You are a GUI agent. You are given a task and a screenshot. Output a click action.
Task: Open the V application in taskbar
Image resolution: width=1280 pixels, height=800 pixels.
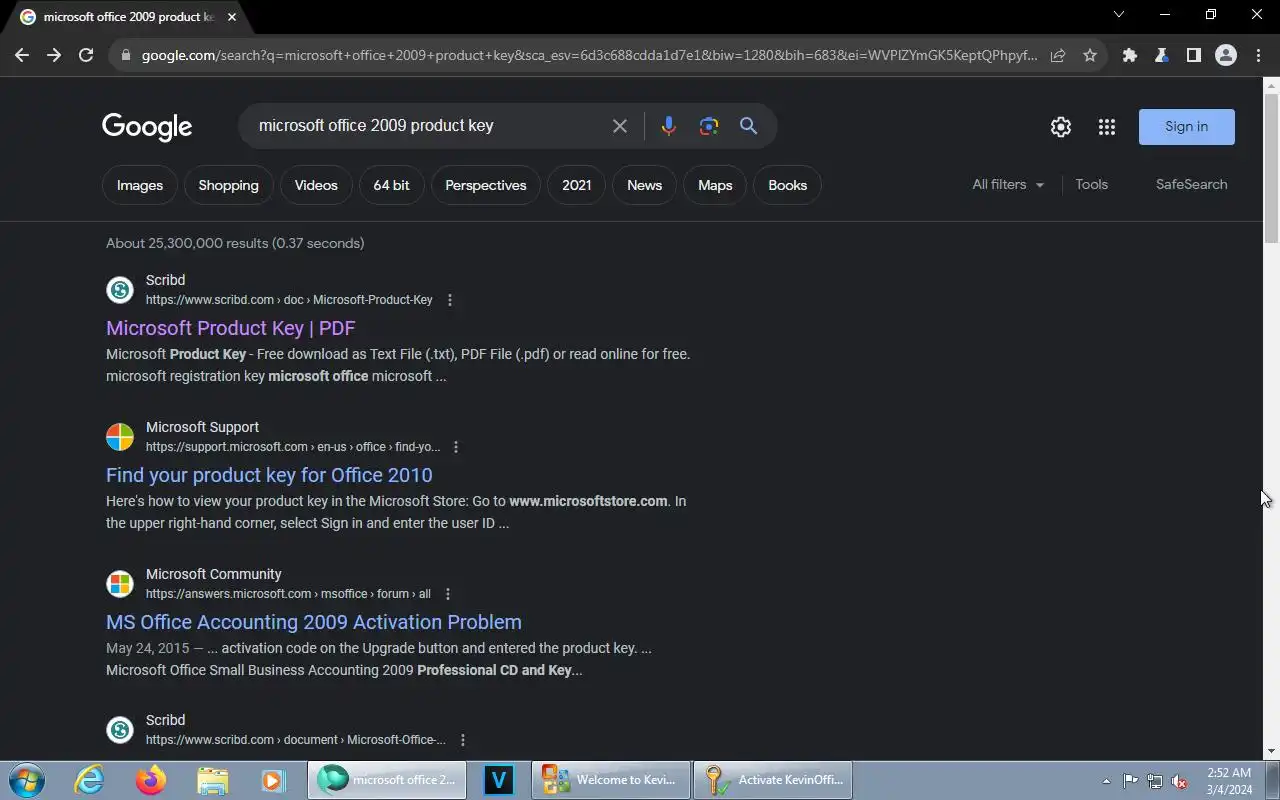pos(498,780)
